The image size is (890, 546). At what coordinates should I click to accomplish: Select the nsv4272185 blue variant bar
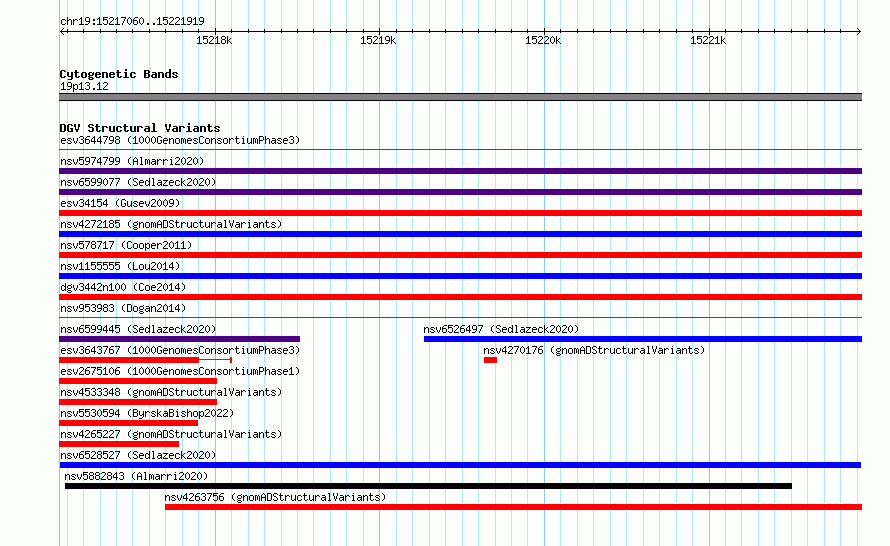click(460, 234)
